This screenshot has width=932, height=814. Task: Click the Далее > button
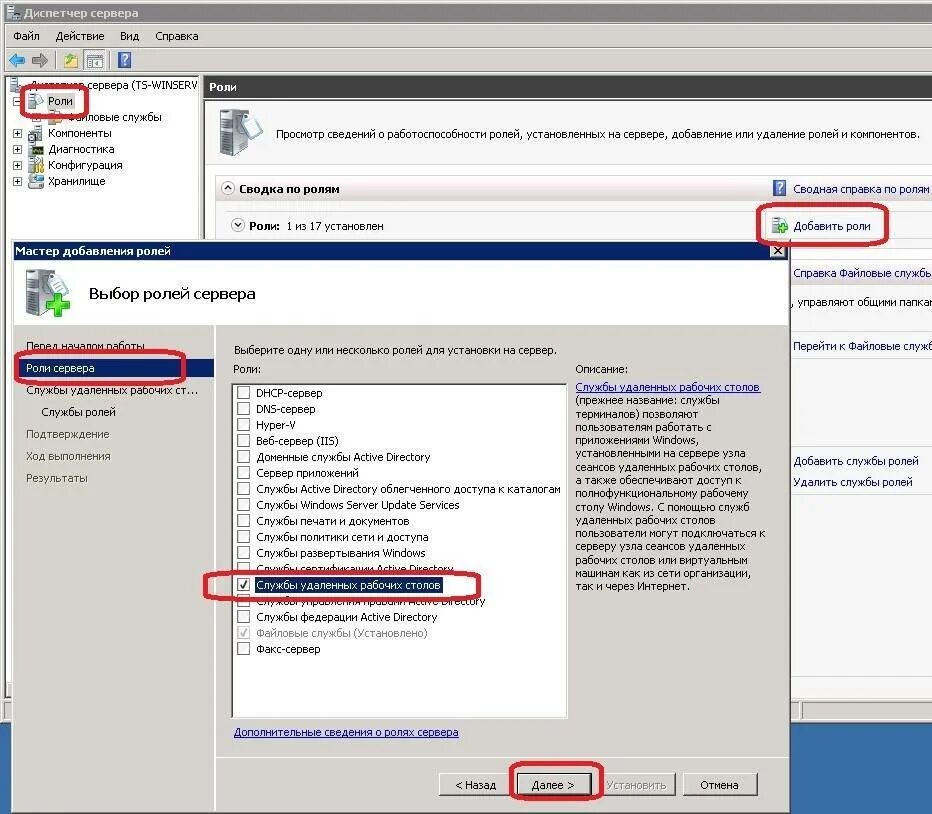pyautogui.click(x=553, y=785)
